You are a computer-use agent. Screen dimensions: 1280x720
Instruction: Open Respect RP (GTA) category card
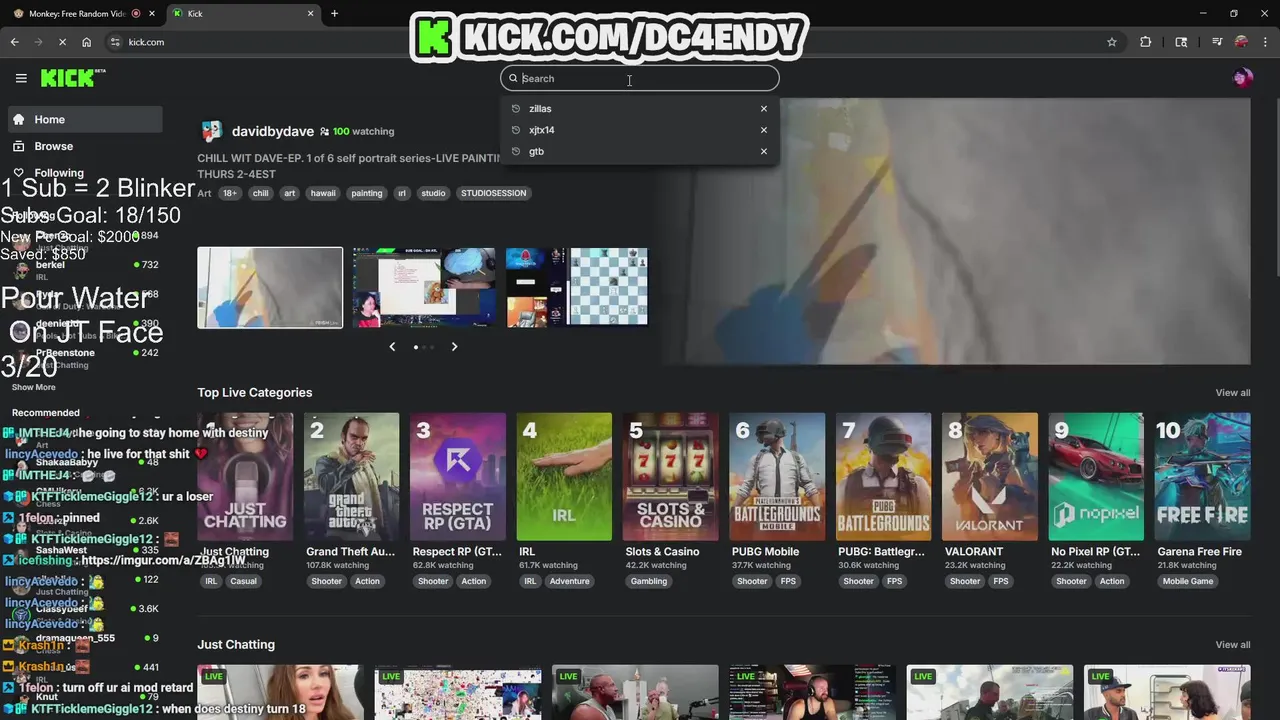tap(458, 477)
